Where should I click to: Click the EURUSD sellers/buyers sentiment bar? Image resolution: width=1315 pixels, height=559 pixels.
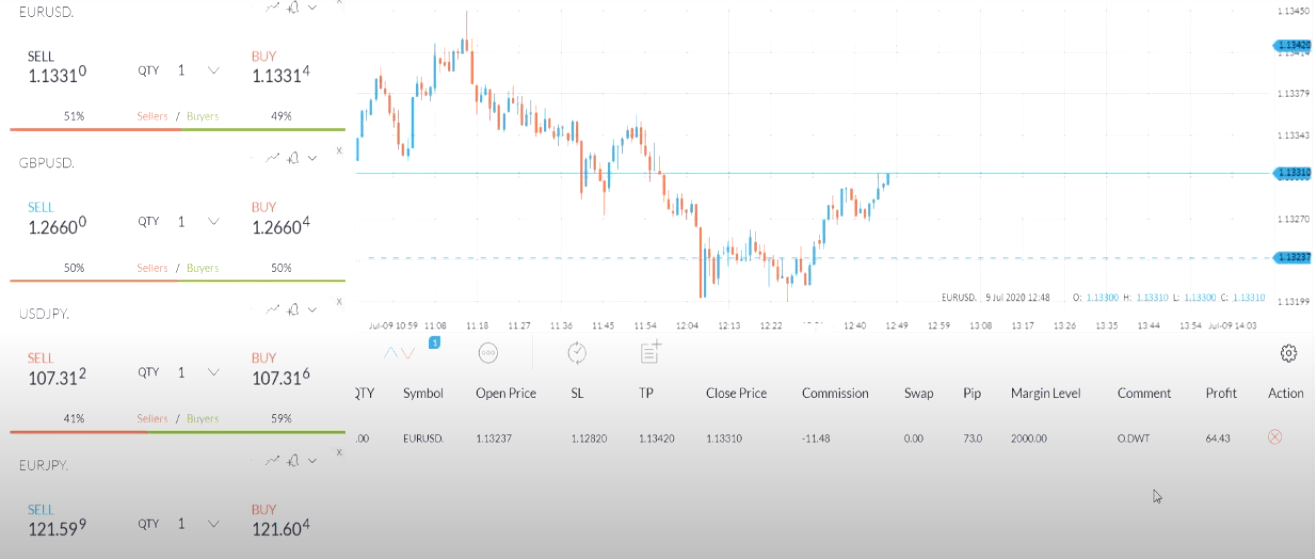[177, 130]
